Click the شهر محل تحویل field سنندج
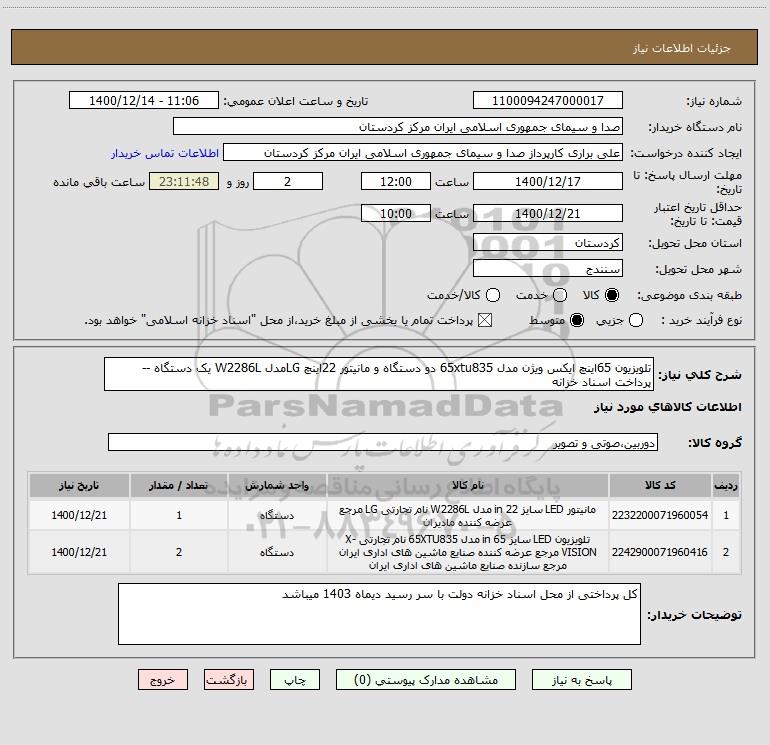The image size is (770, 745). coord(548,269)
